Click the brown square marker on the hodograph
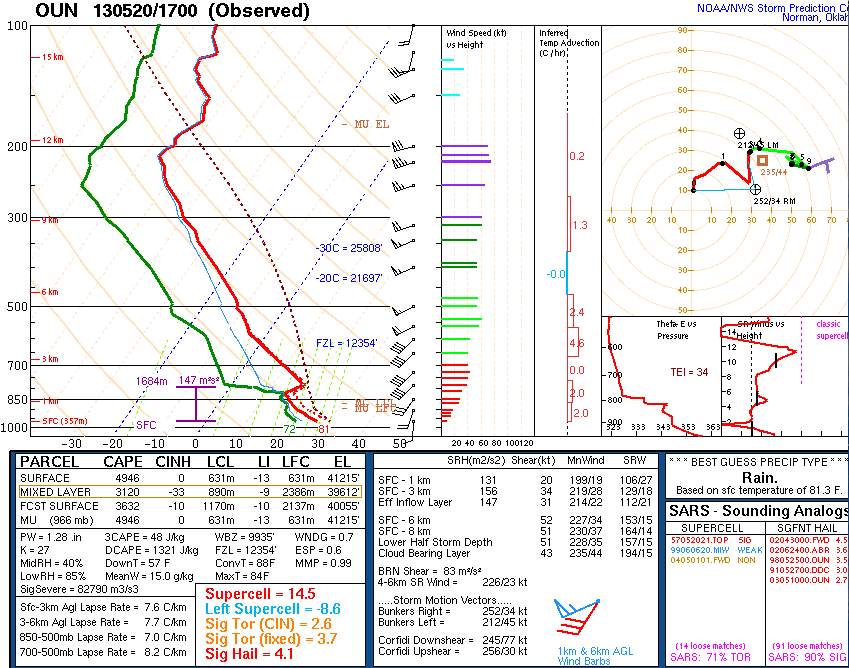The image size is (849, 668). pyautogui.click(x=762, y=160)
